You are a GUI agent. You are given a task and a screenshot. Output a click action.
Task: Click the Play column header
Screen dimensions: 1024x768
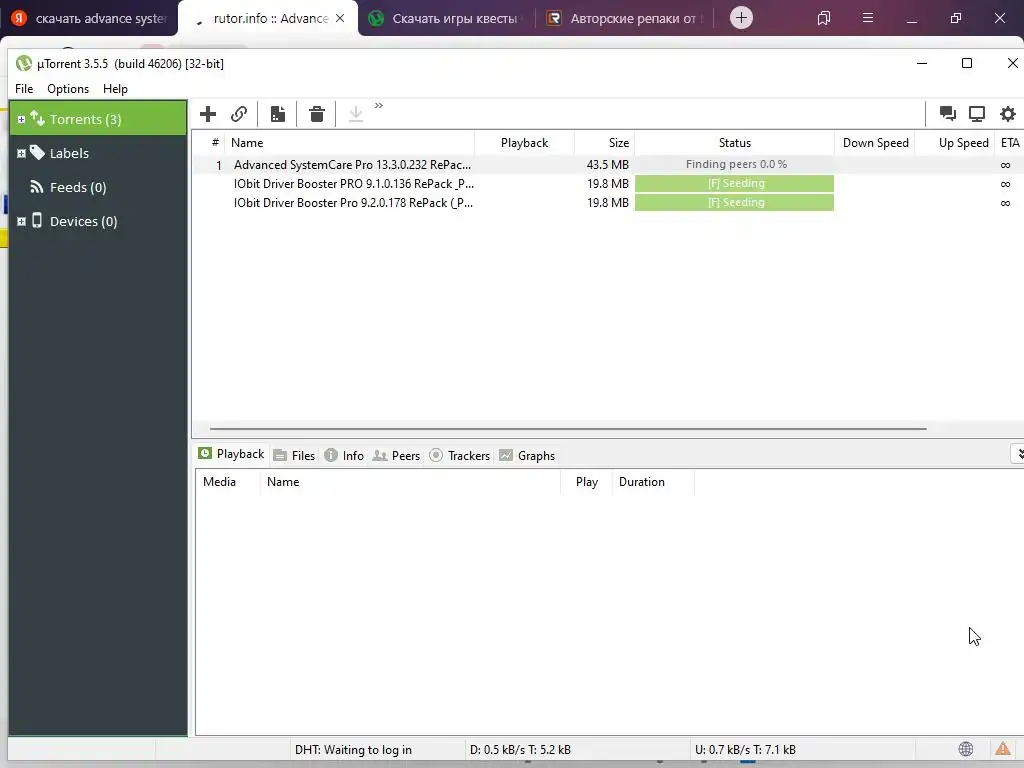coord(586,482)
